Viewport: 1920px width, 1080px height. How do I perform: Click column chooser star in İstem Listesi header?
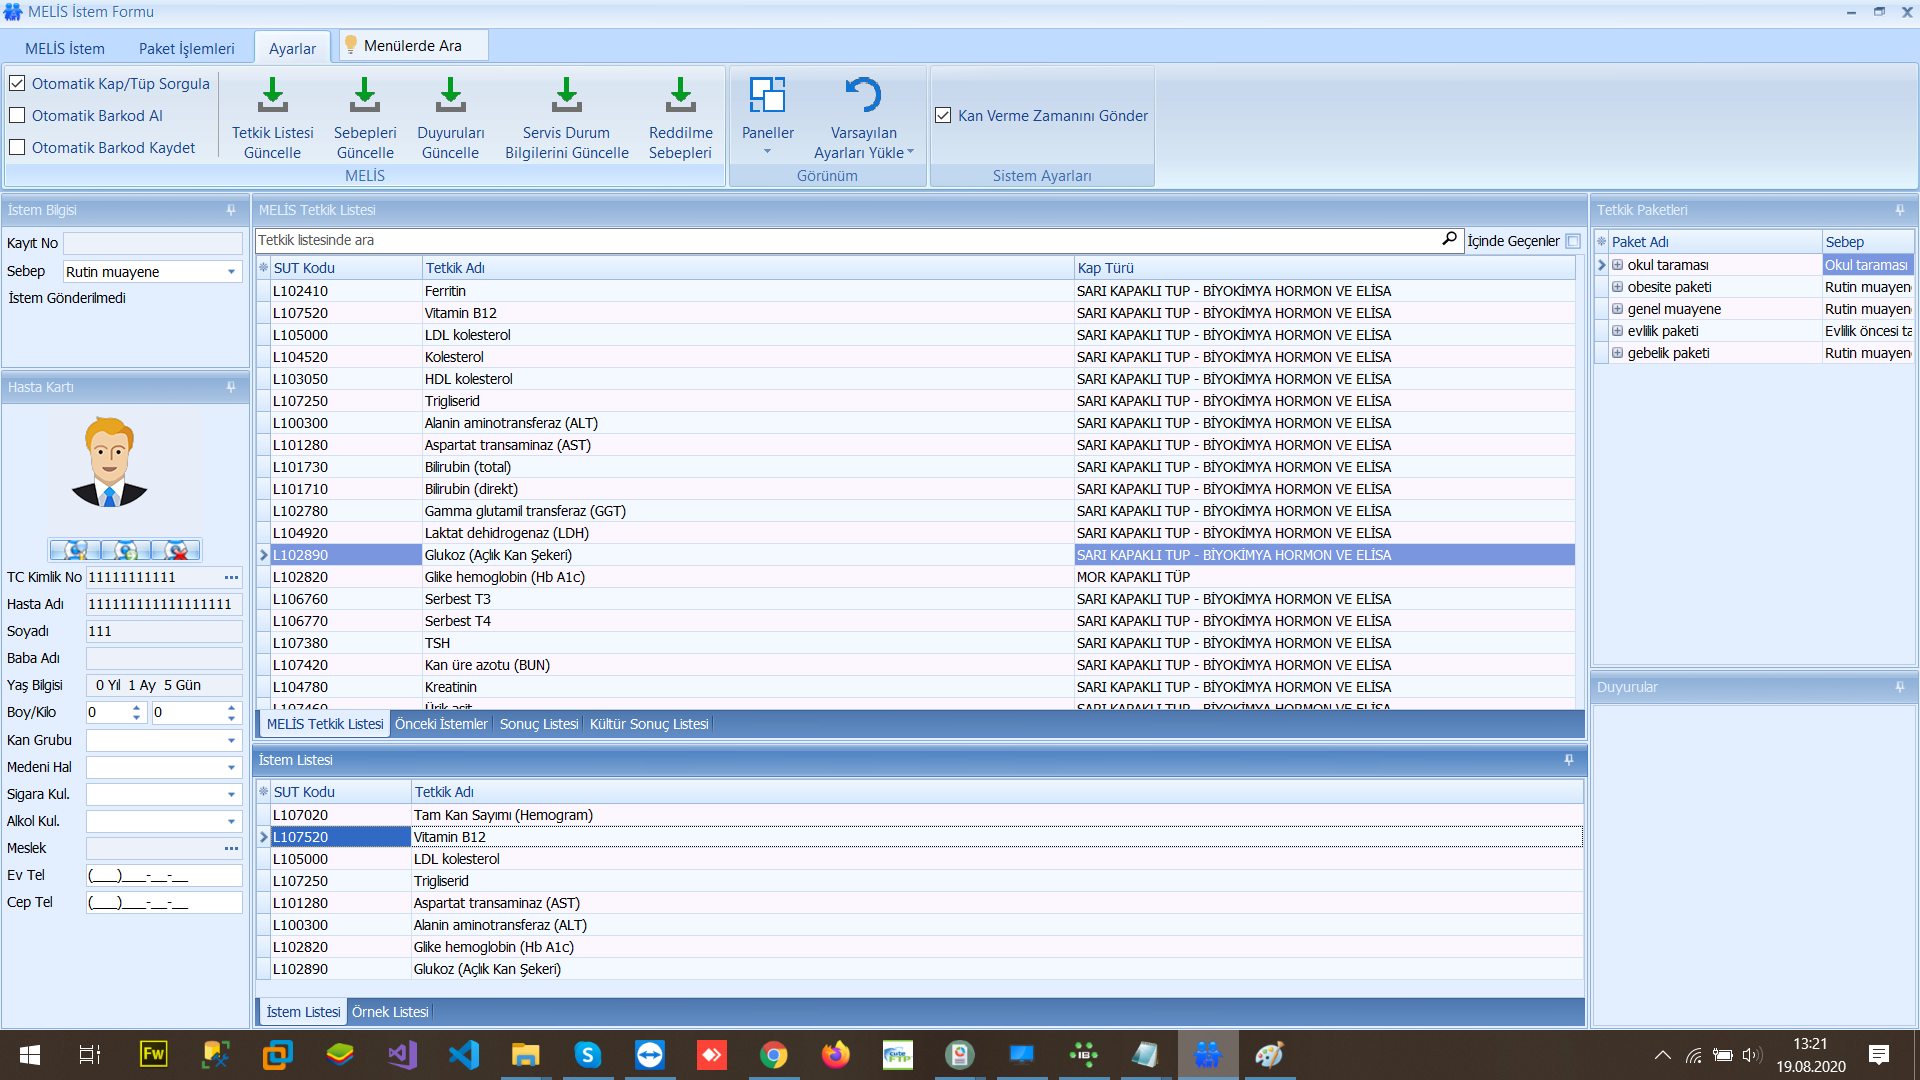click(x=264, y=792)
